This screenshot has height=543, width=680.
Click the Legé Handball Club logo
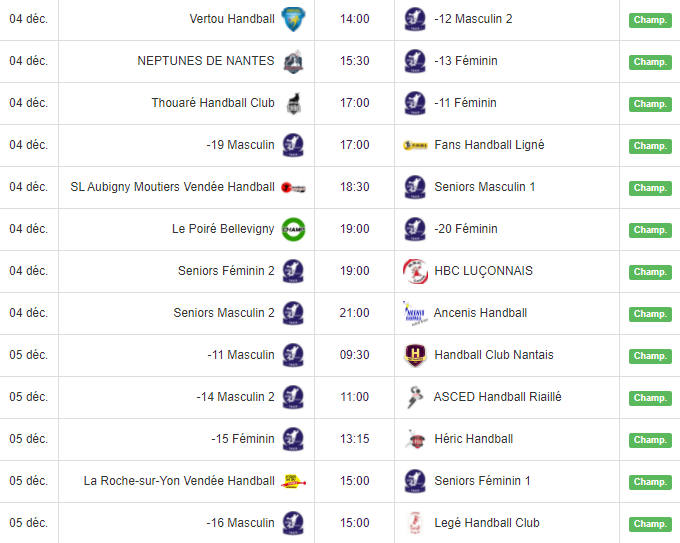tap(415, 523)
